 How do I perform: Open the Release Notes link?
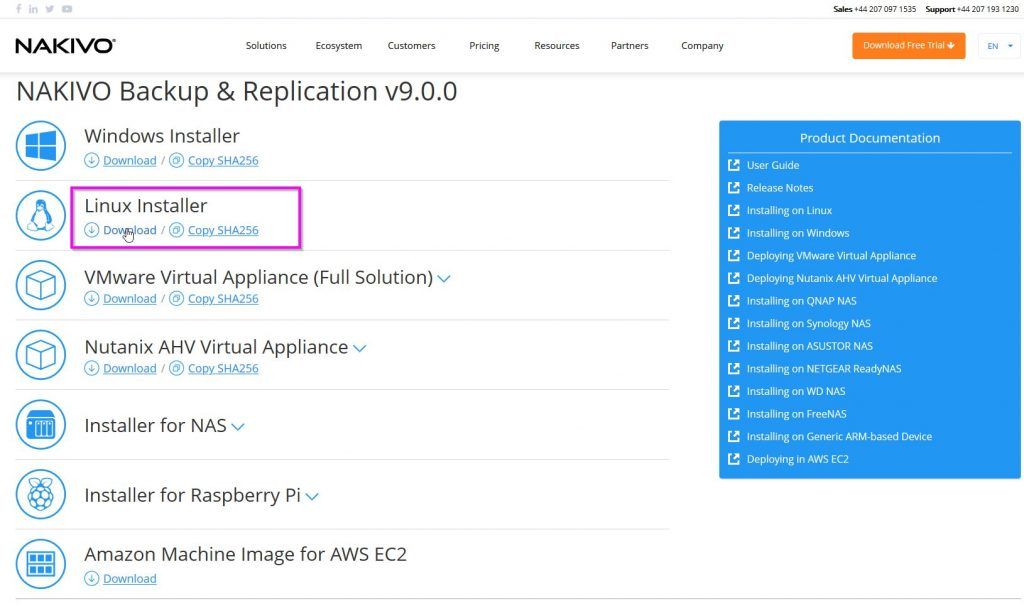point(780,188)
